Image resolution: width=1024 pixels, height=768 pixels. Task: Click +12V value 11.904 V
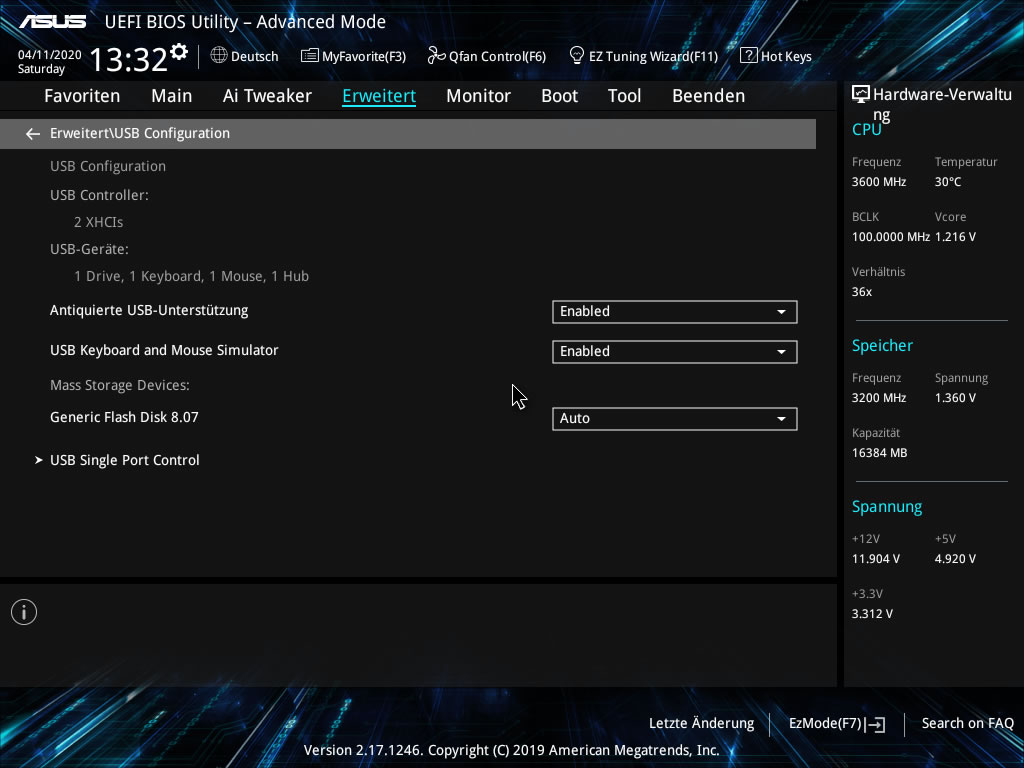(x=876, y=559)
